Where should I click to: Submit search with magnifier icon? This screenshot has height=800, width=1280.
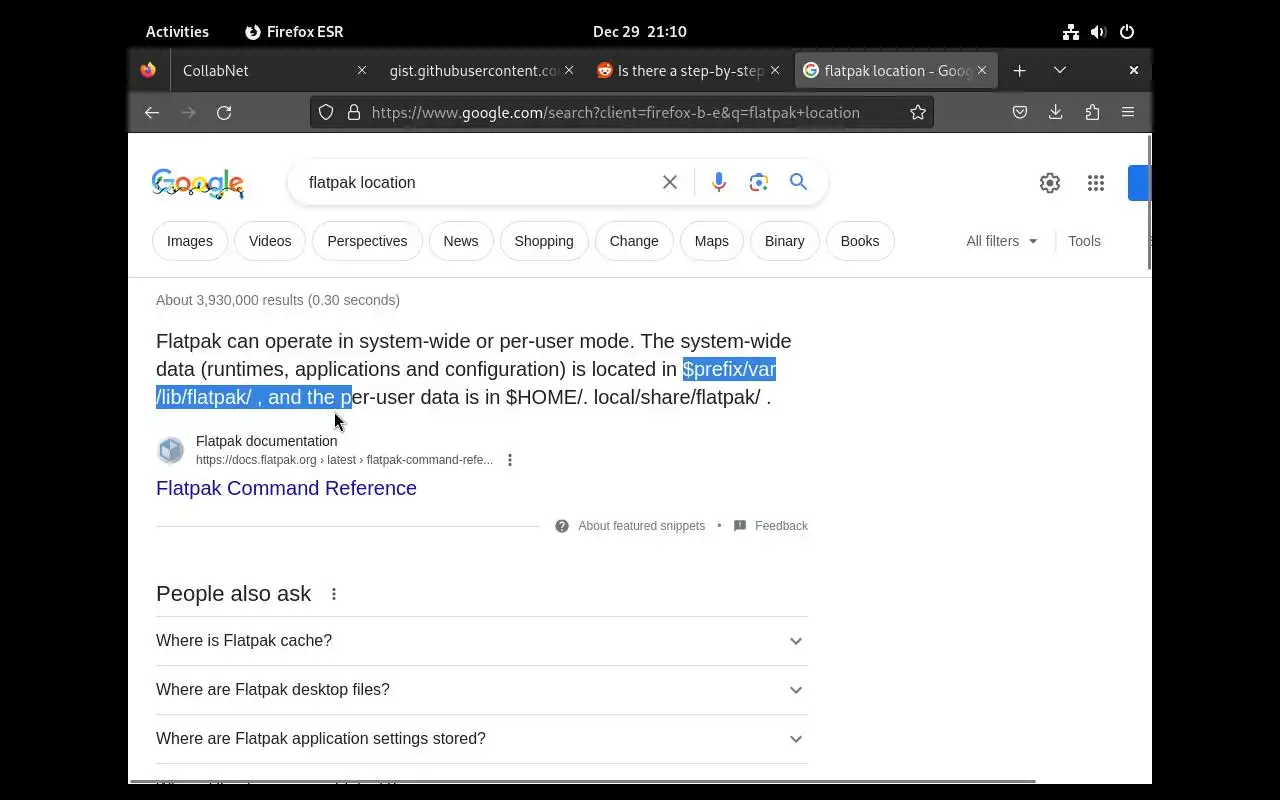coord(798,182)
